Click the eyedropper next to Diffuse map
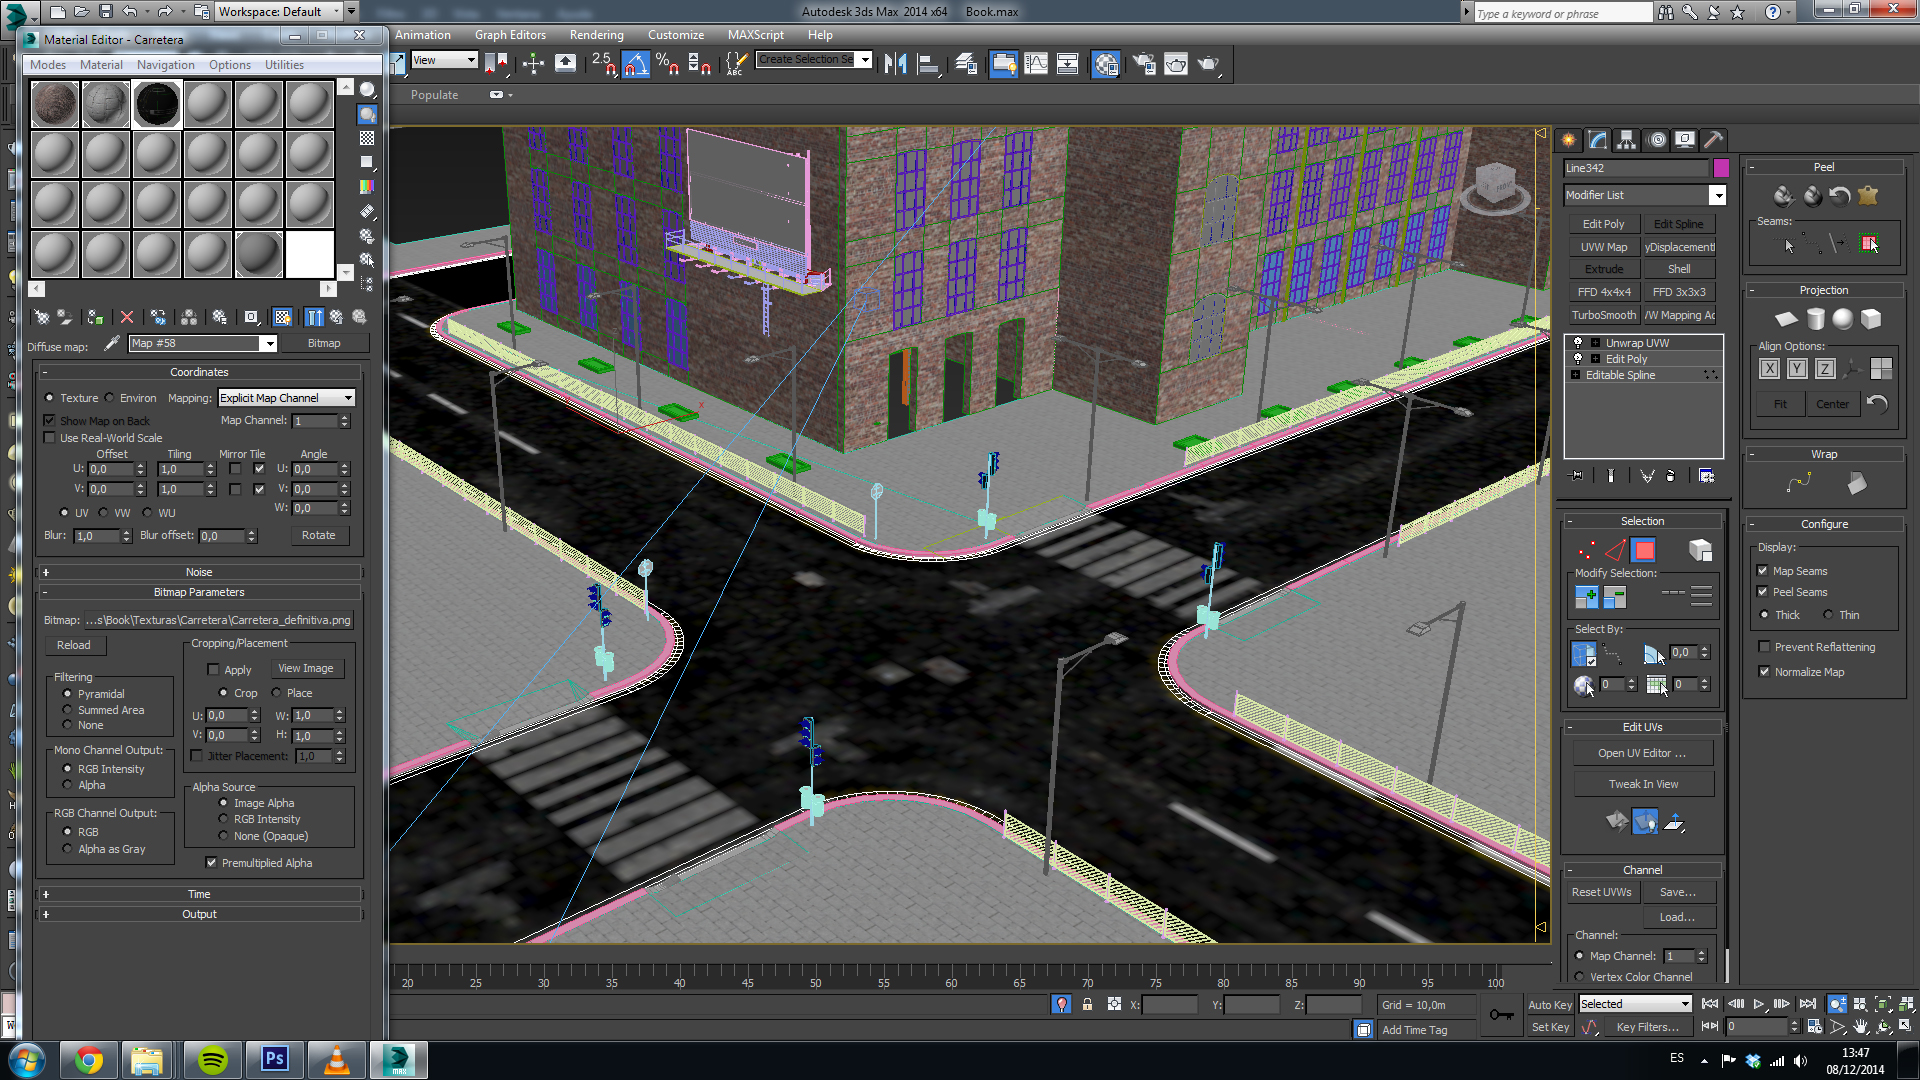 pos(112,343)
